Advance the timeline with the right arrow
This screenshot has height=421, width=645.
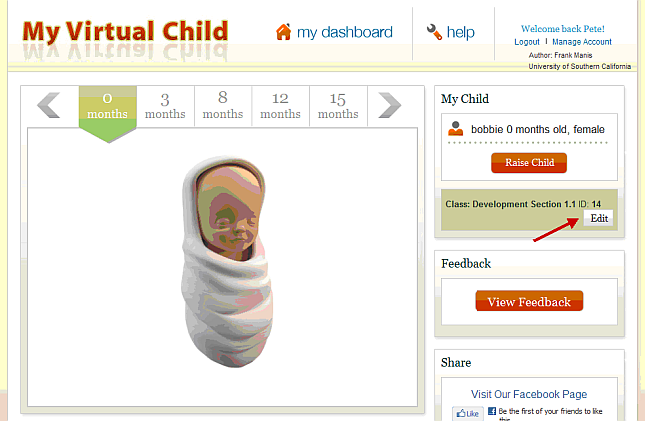pyautogui.click(x=389, y=105)
